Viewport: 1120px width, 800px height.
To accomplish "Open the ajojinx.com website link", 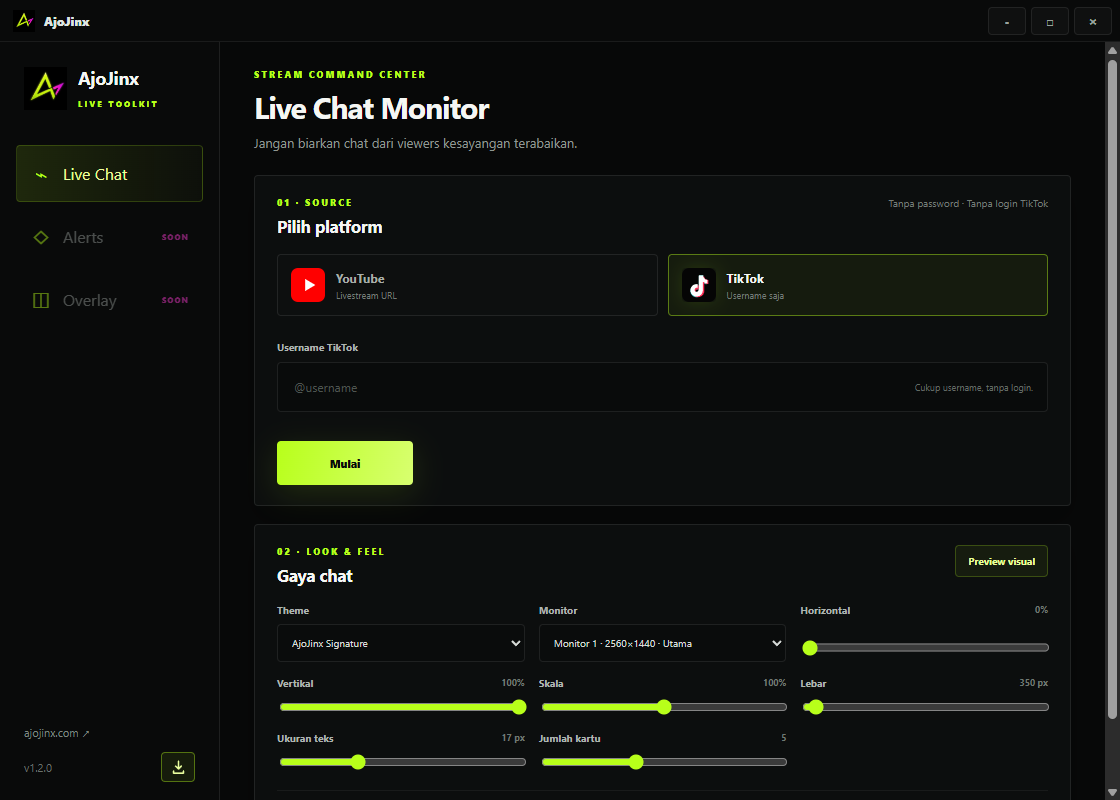I will pyautogui.click(x=57, y=733).
